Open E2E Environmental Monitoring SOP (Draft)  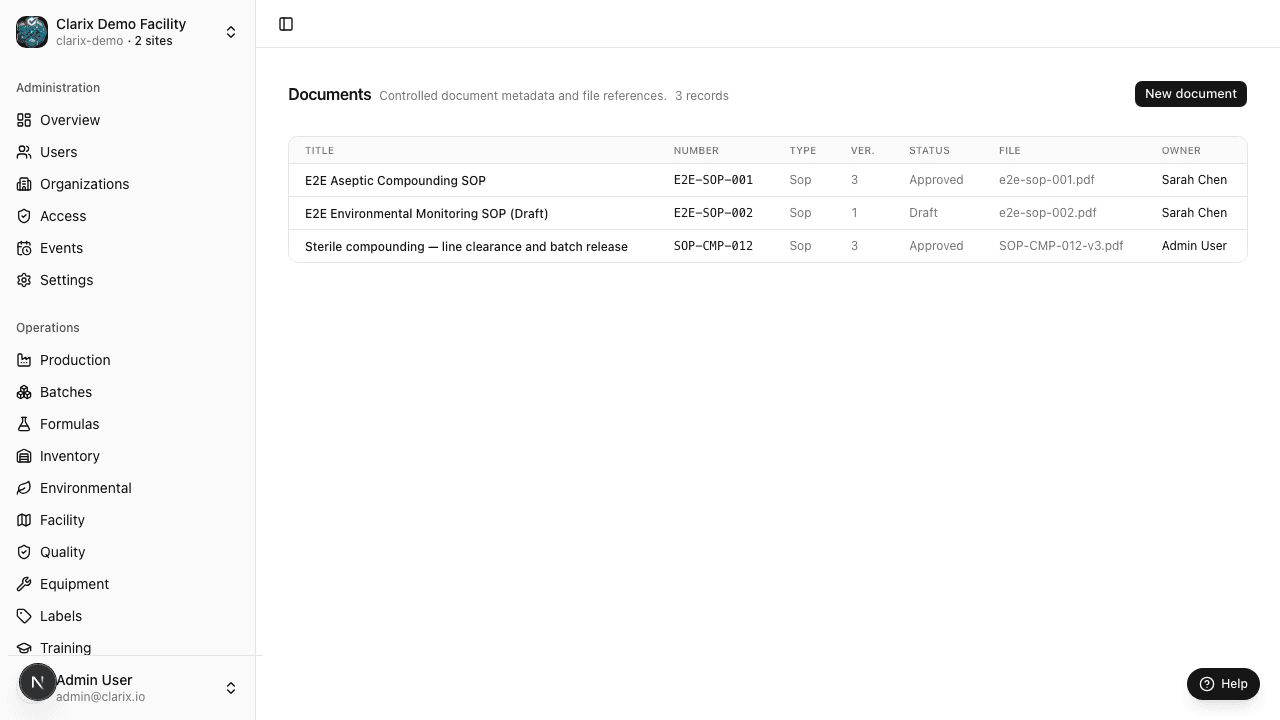[x=426, y=214]
